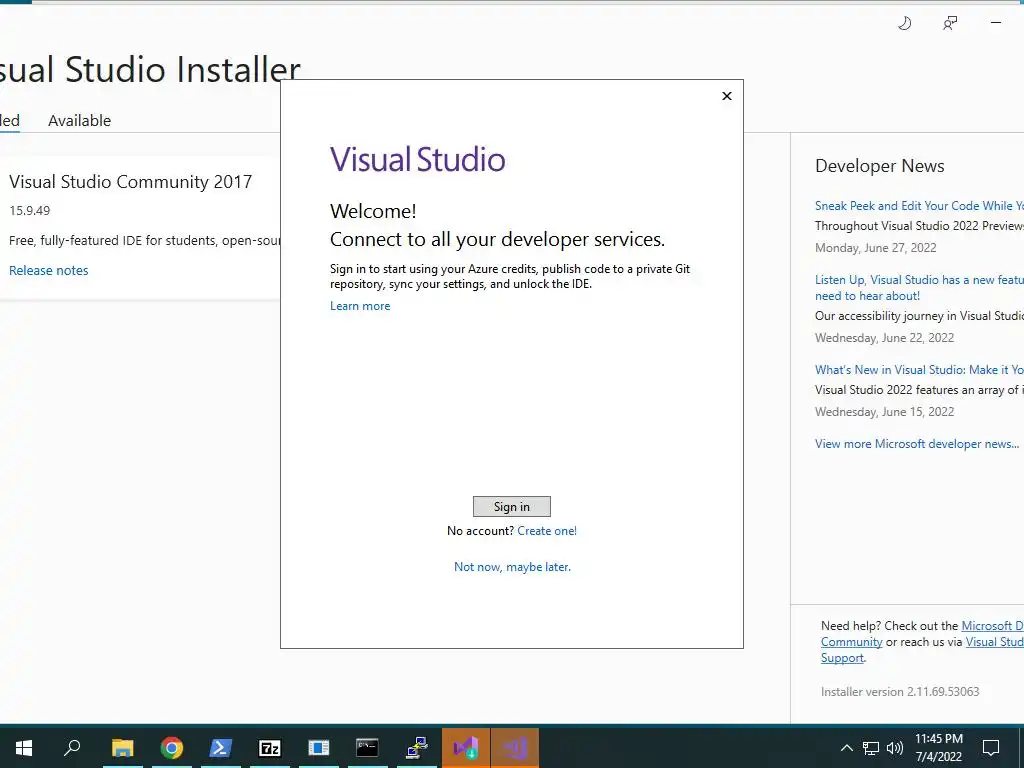Image resolution: width=1024 pixels, height=768 pixels.
Task: Click the feedback person icon in Installer
Action: pyautogui.click(x=950, y=24)
